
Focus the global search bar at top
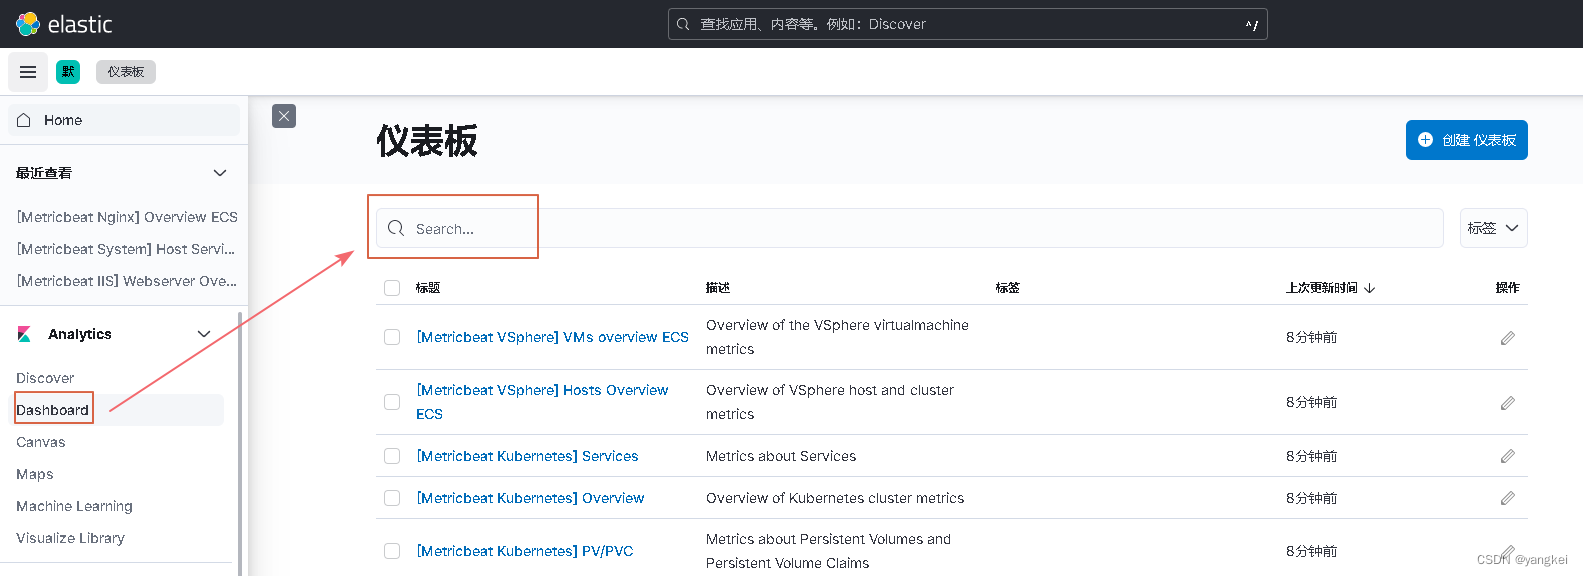click(967, 24)
